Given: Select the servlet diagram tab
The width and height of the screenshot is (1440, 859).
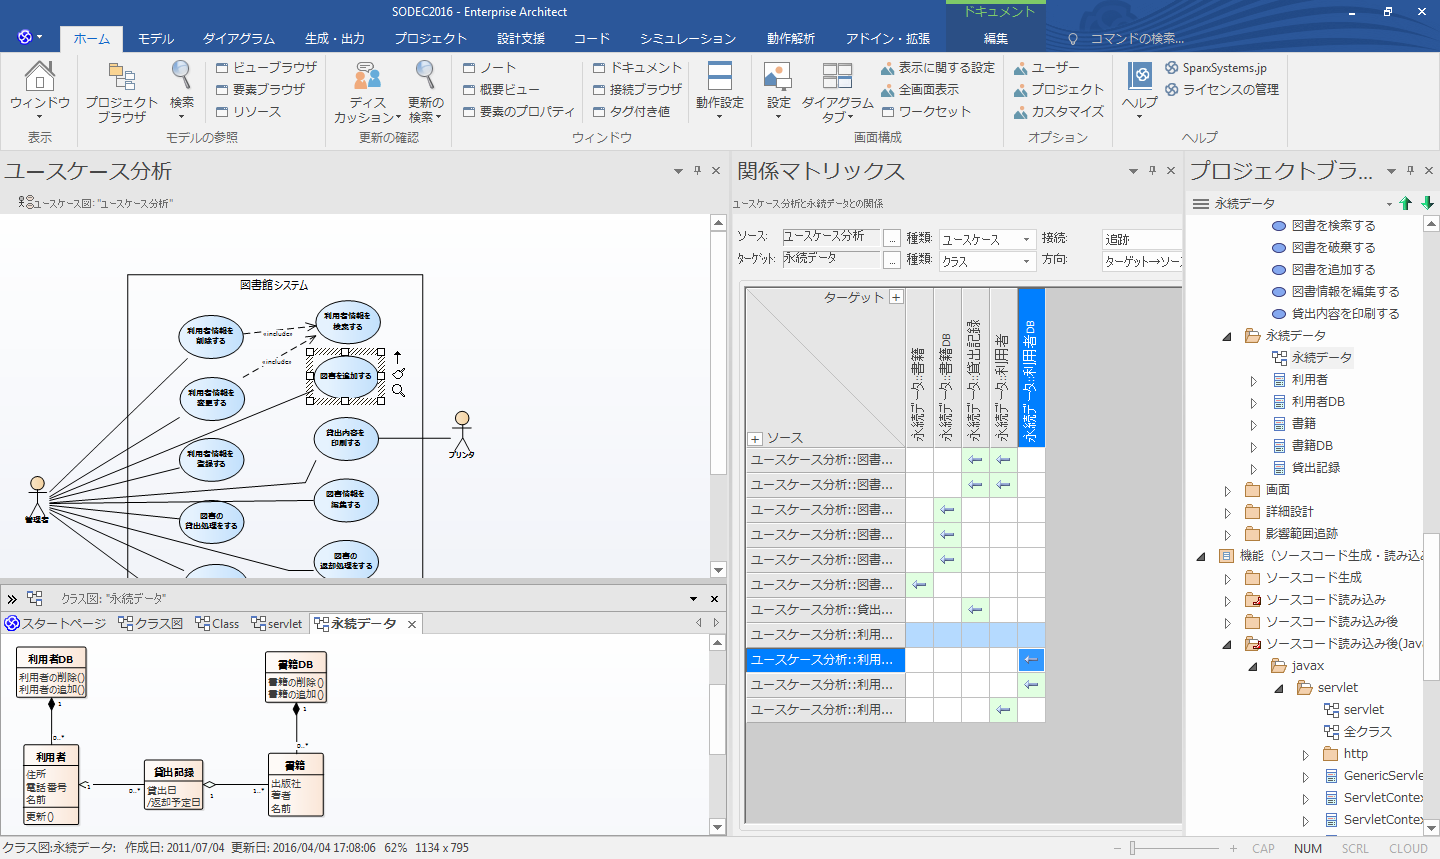Looking at the screenshot, I should 277,623.
